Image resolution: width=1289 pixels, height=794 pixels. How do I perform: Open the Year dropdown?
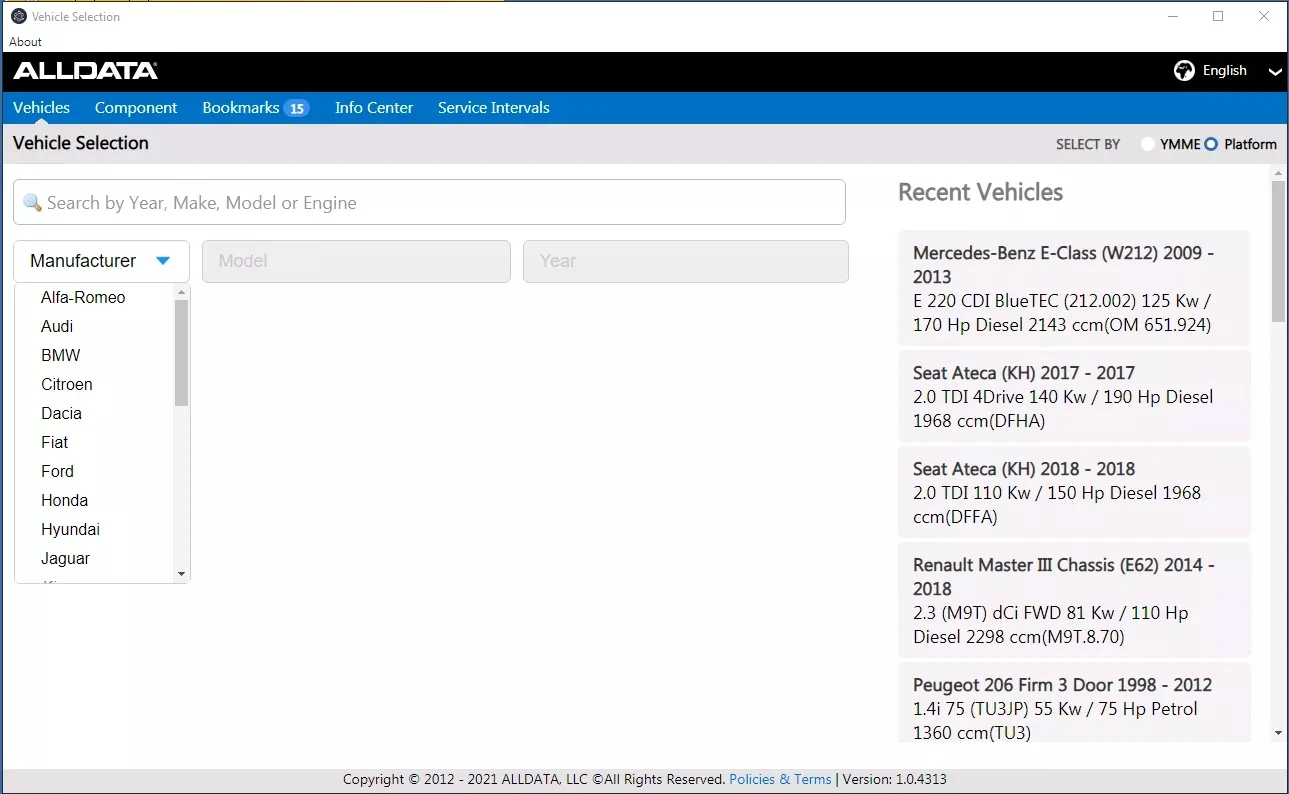686,261
